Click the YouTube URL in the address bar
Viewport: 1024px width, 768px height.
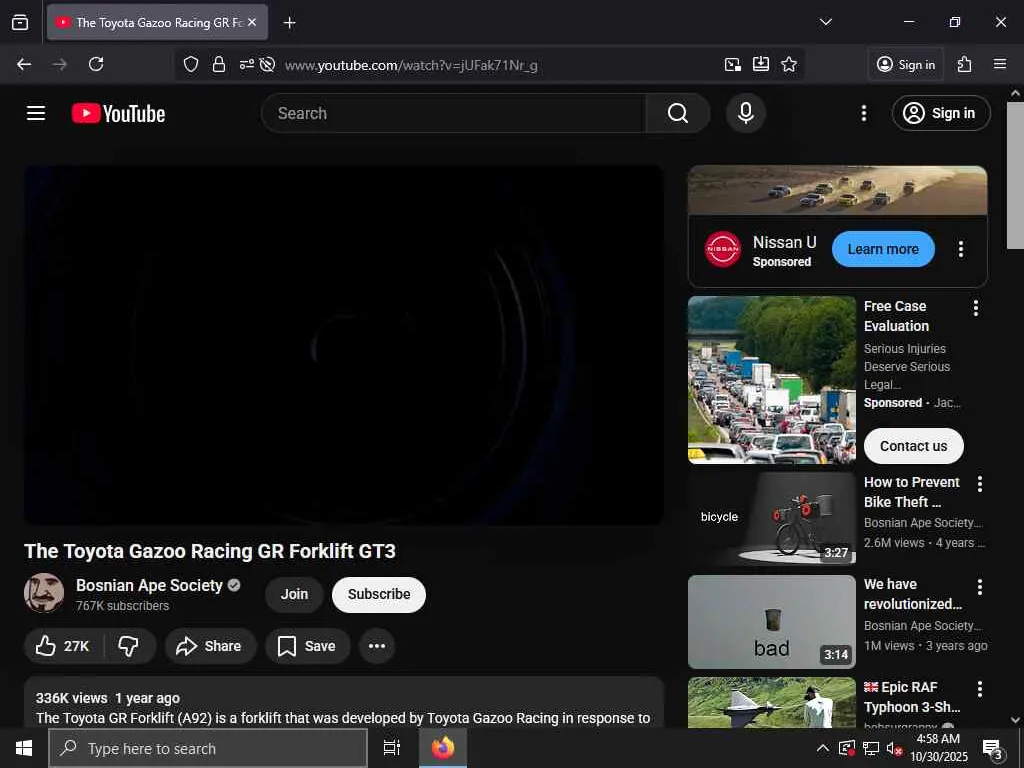411,65
